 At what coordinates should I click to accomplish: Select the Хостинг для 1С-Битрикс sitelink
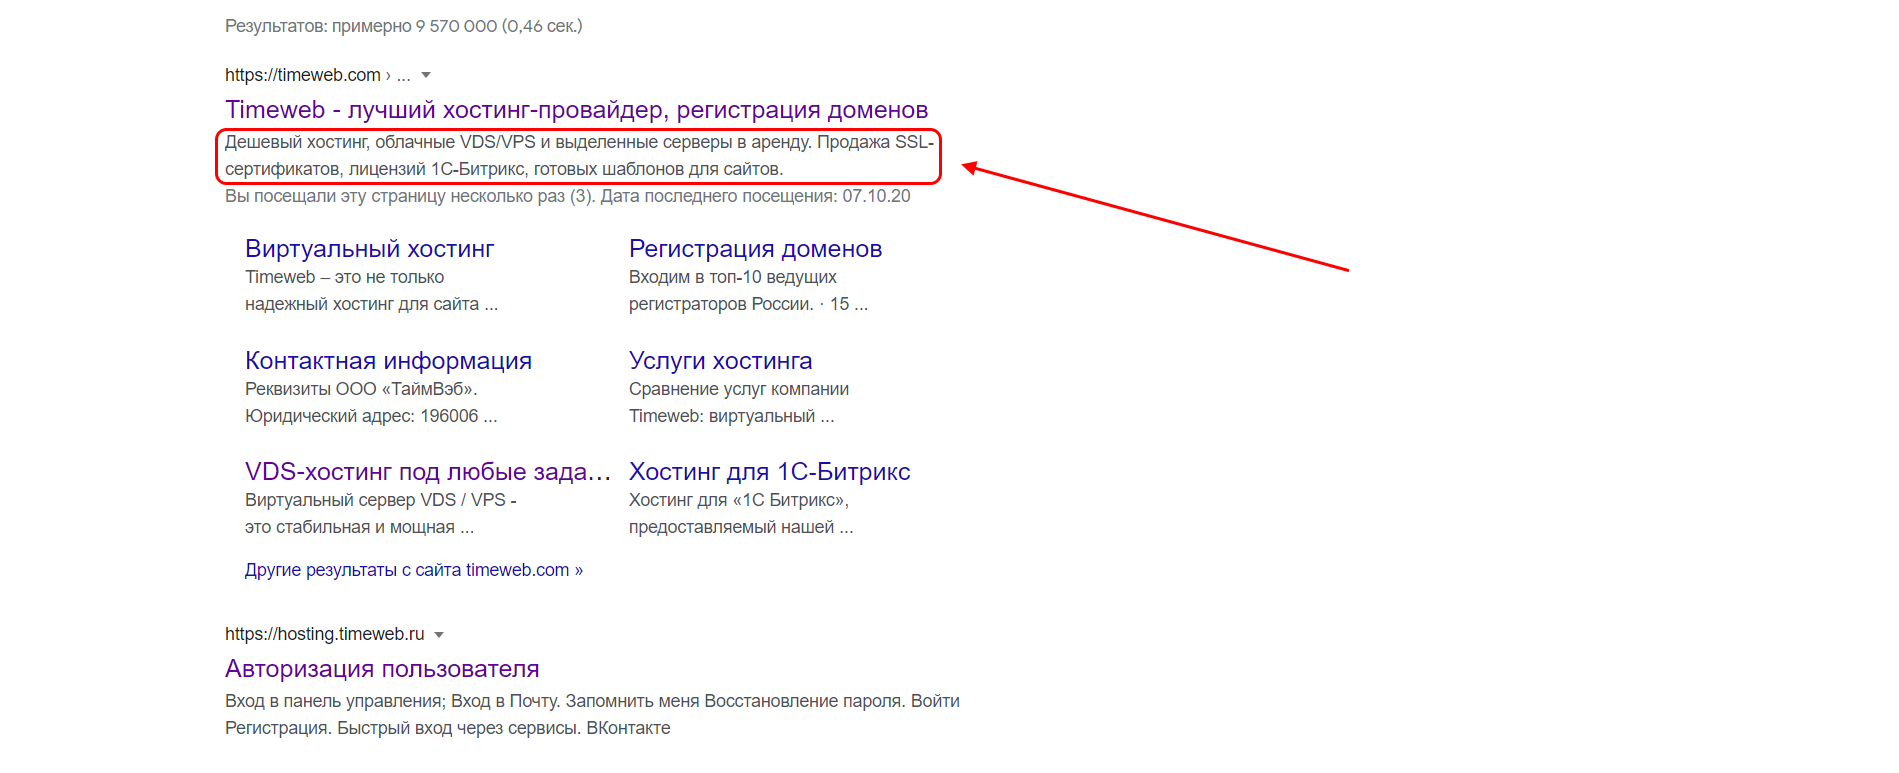pos(769,472)
